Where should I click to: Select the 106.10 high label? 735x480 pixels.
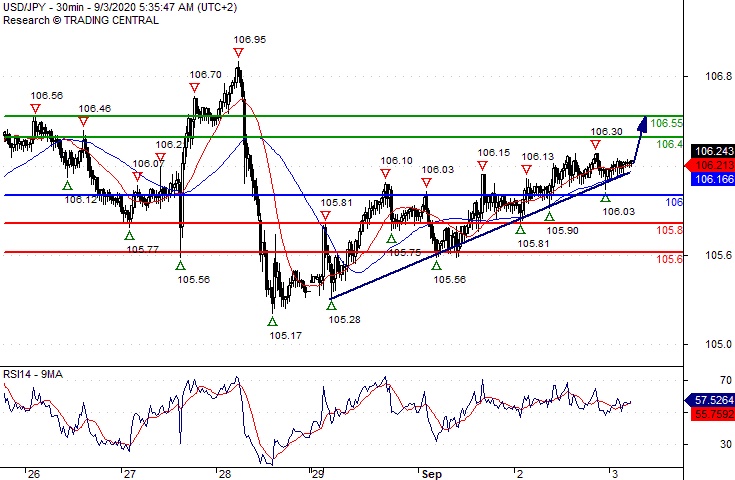click(x=397, y=161)
